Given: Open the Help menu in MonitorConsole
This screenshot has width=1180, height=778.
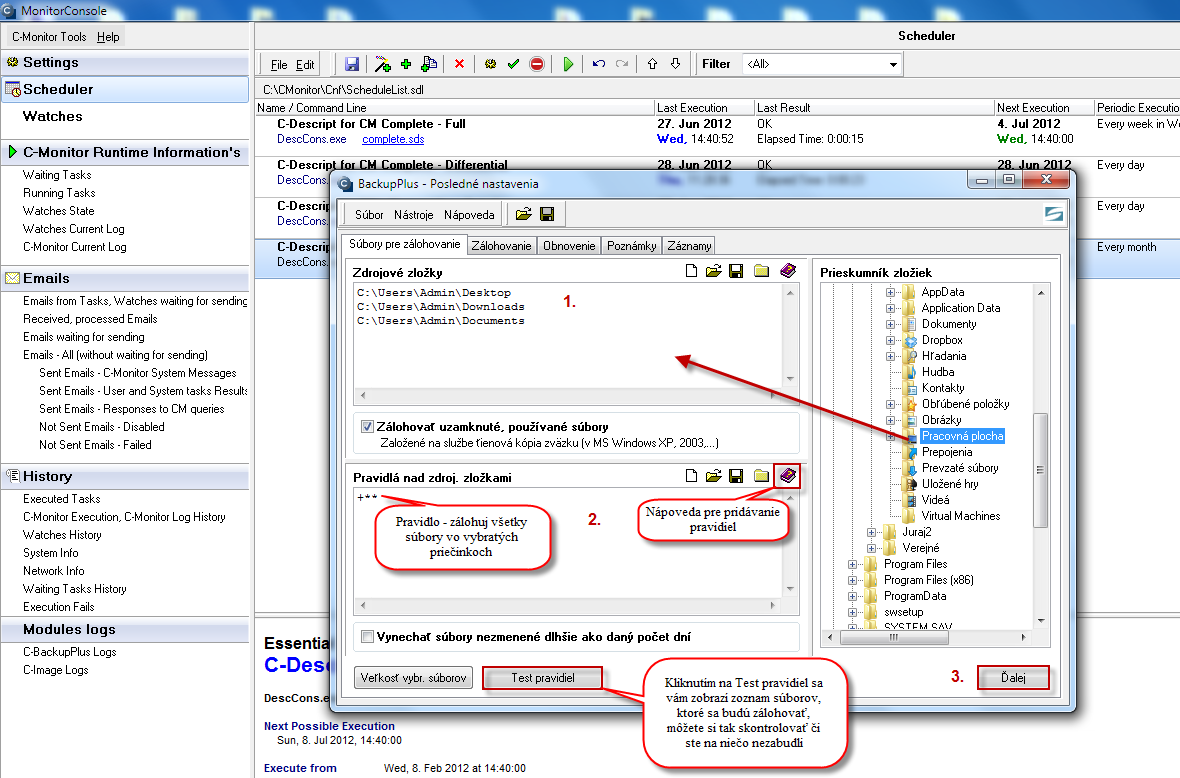Looking at the screenshot, I should pyautogui.click(x=108, y=37).
